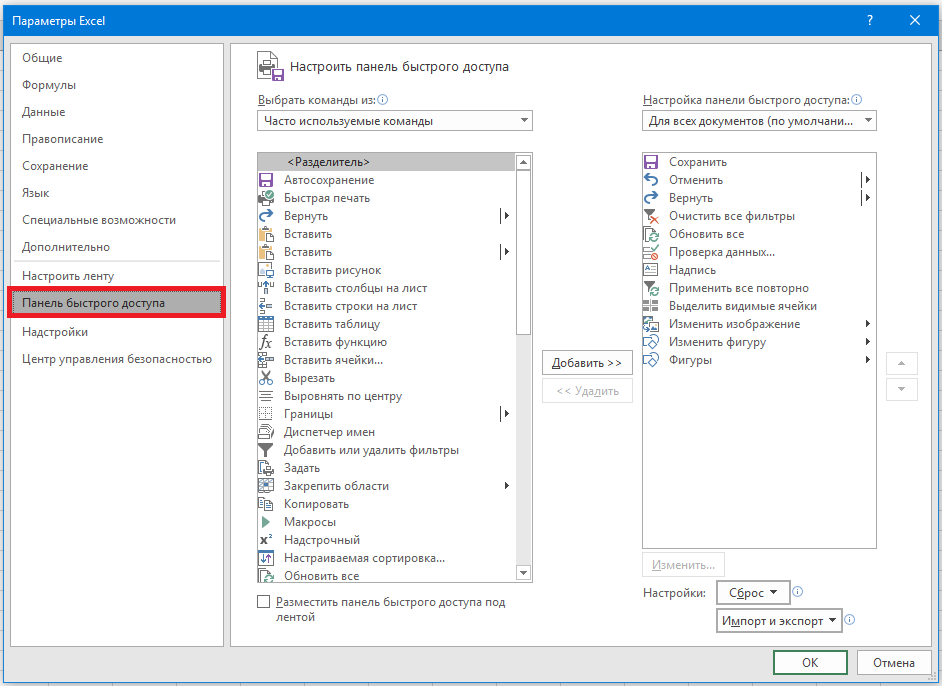This screenshot has height=686, width=942.
Task: Open the Выбрать команды из combo box
Action: coord(395,121)
